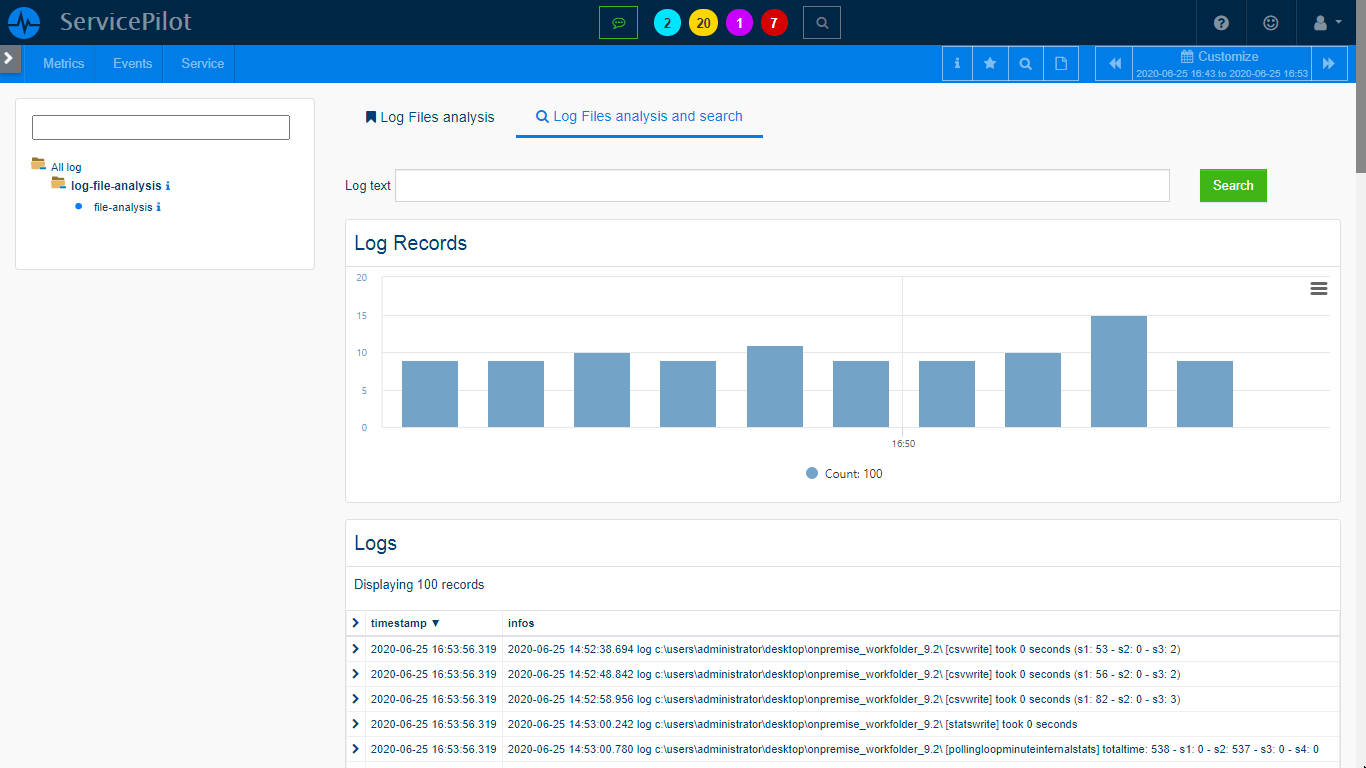Open the help question mark icon
Image resolution: width=1366 pixels, height=768 pixels.
click(1221, 22)
